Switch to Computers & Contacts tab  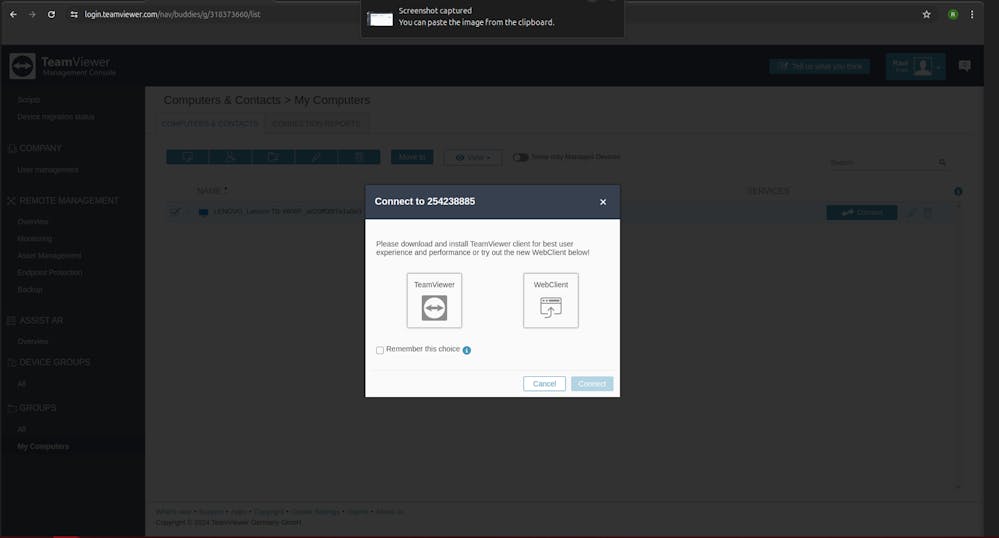(210, 124)
